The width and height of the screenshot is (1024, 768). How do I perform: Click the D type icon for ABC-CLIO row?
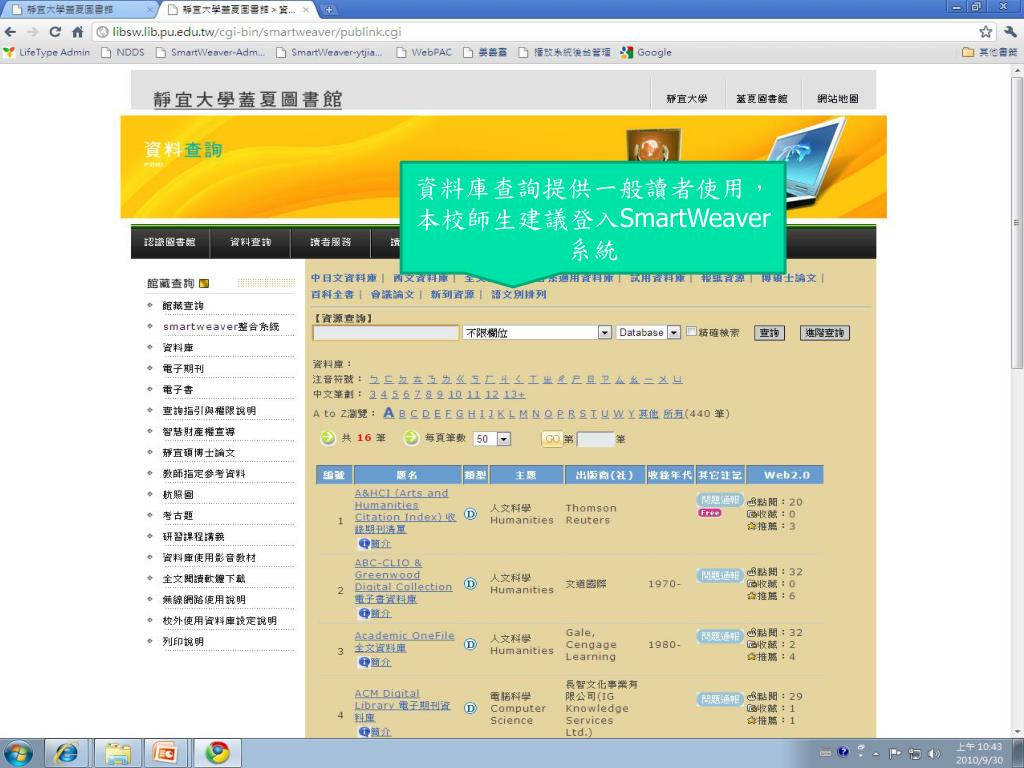pos(470,583)
